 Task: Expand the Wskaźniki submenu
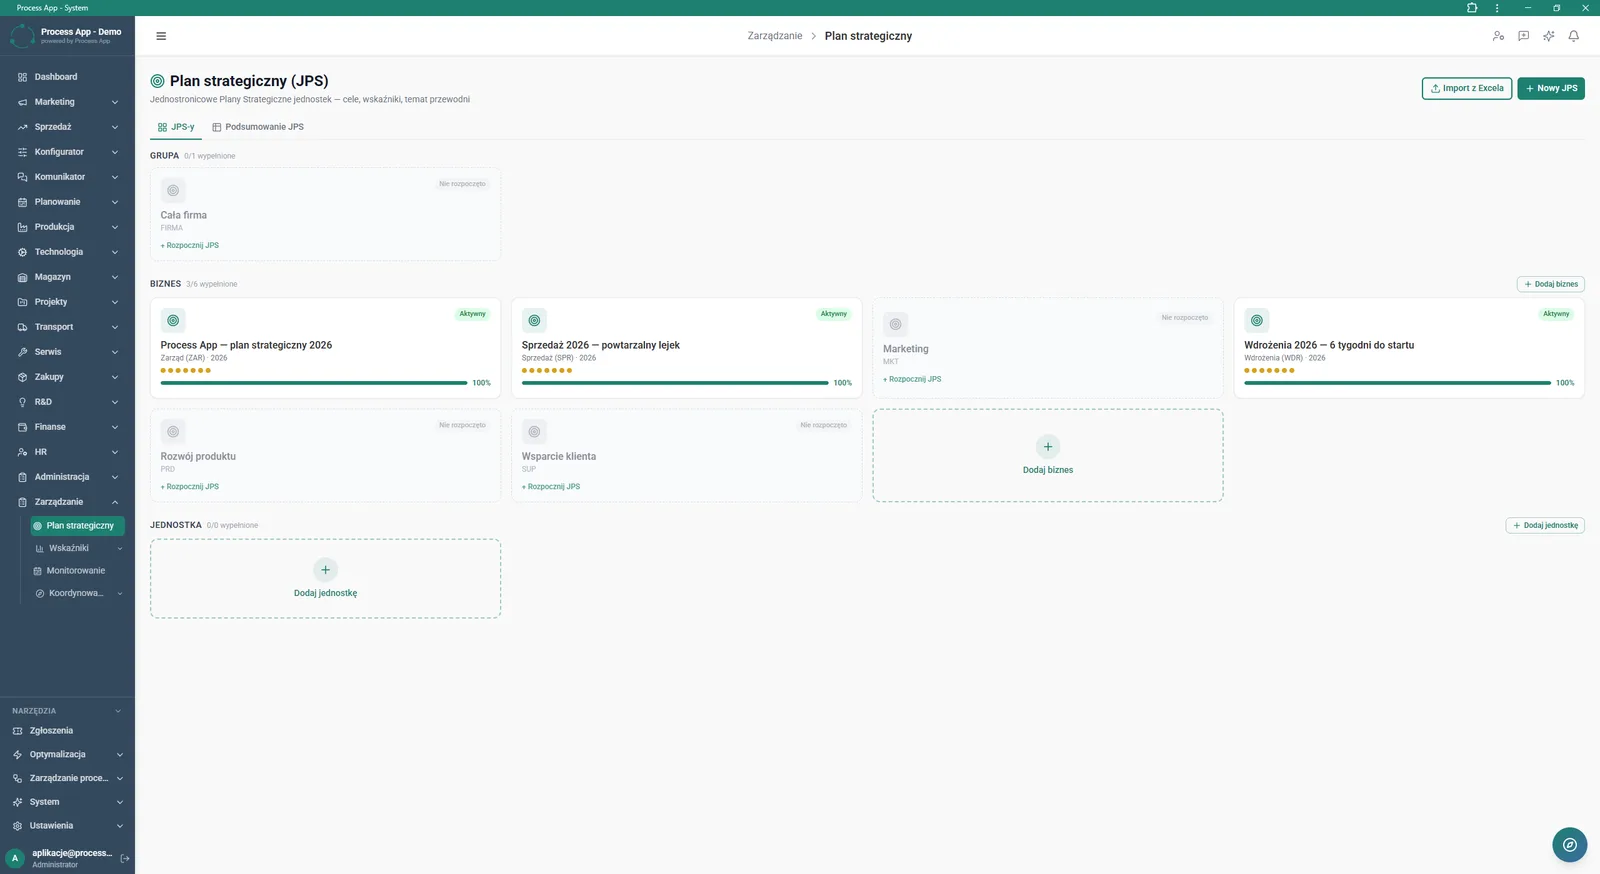pyautogui.click(x=78, y=548)
